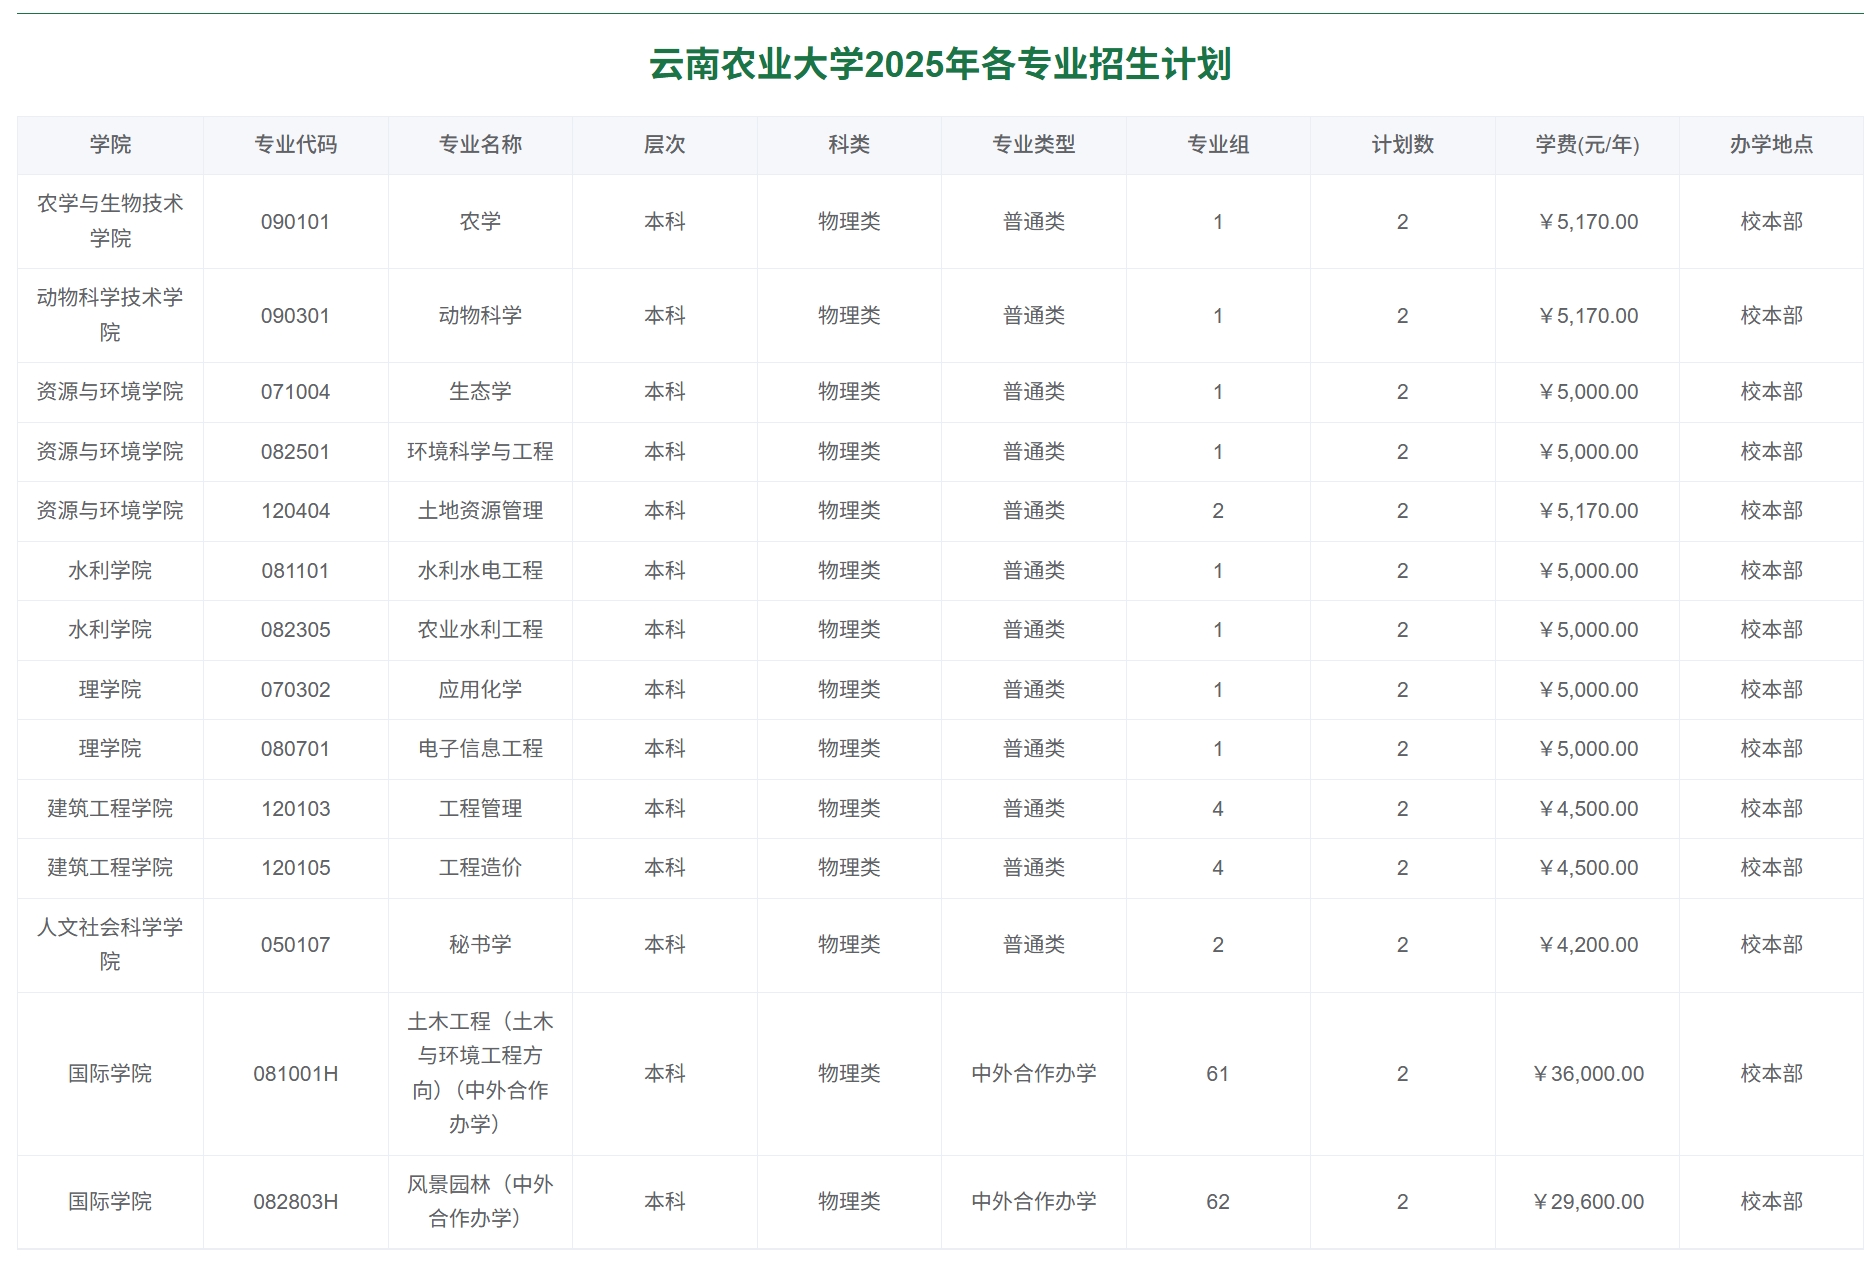Image resolution: width=1864 pixels, height=1262 pixels.
Task: Select major code 120103
Action: tap(296, 809)
